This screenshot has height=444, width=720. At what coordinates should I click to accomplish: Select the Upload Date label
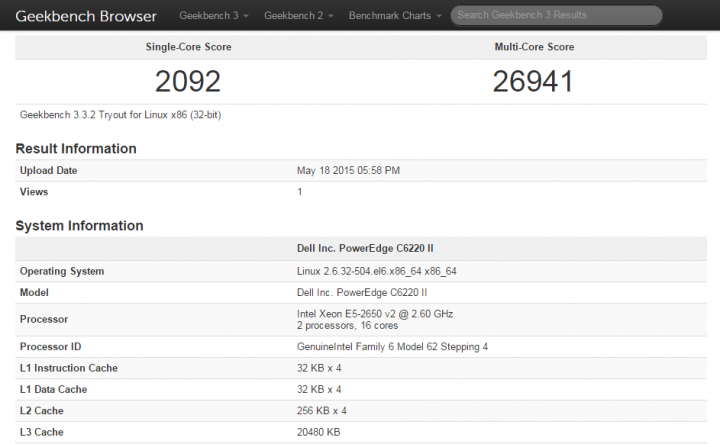click(x=48, y=170)
